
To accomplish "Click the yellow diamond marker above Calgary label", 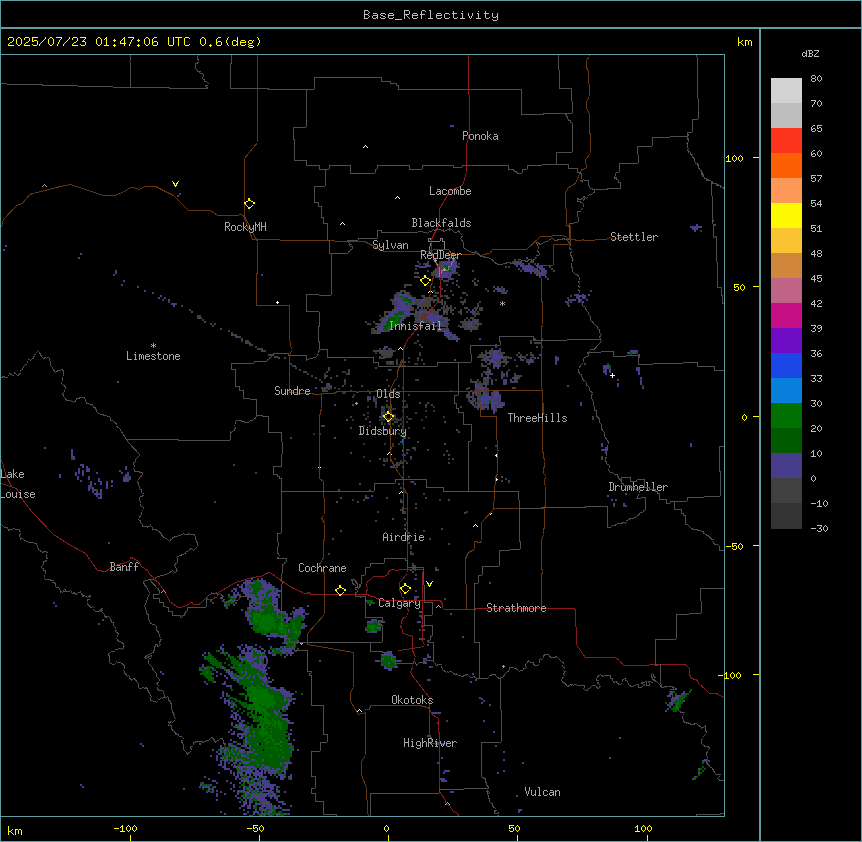I will tap(405, 589).
